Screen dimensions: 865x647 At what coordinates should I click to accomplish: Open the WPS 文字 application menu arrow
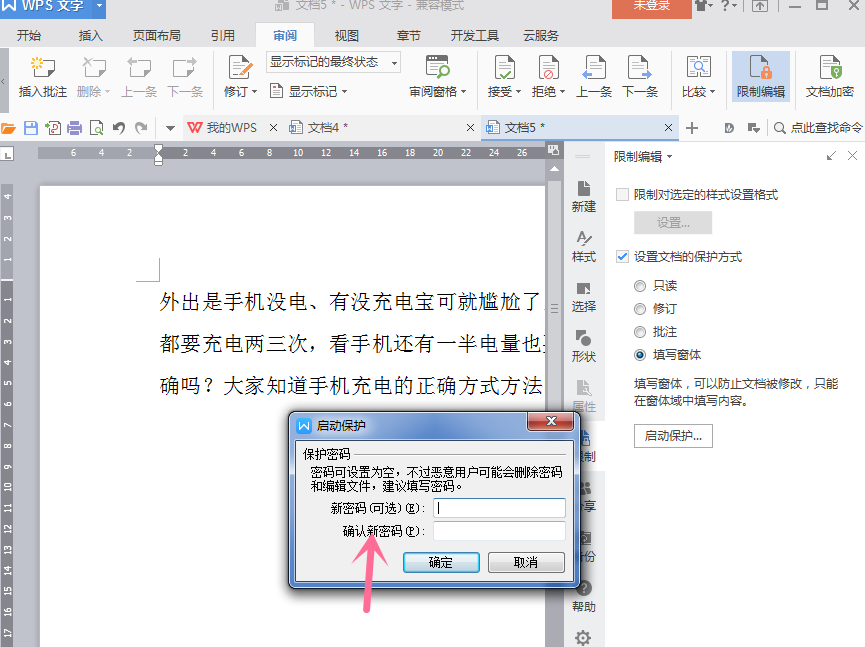click(x=99, y=6)
